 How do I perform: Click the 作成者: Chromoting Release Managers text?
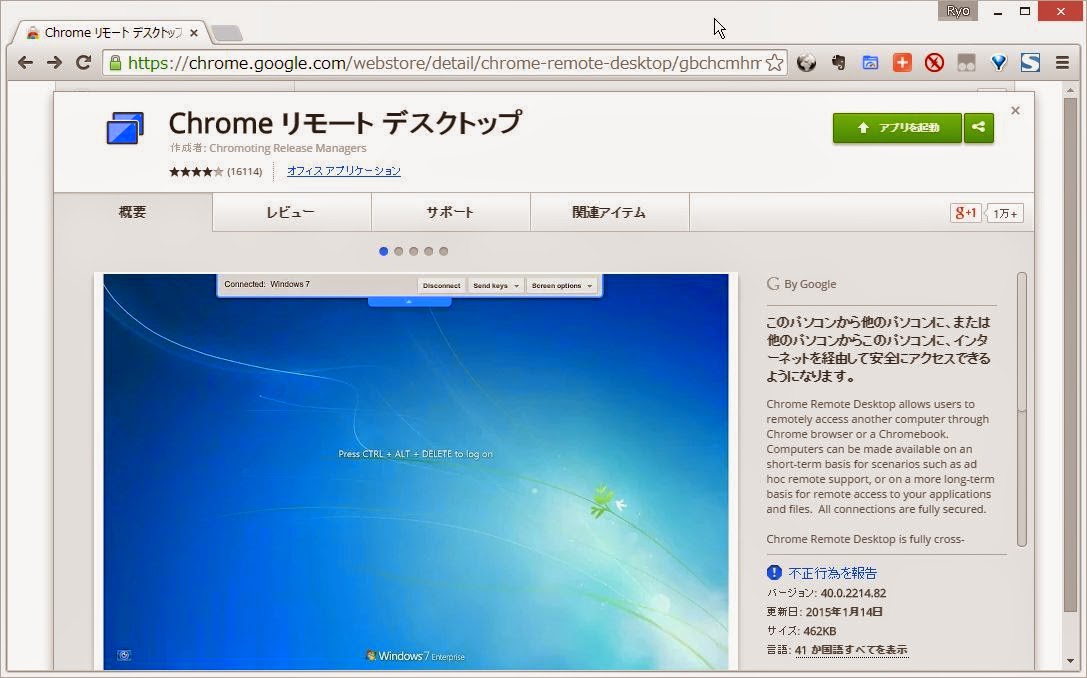(268, 148)
